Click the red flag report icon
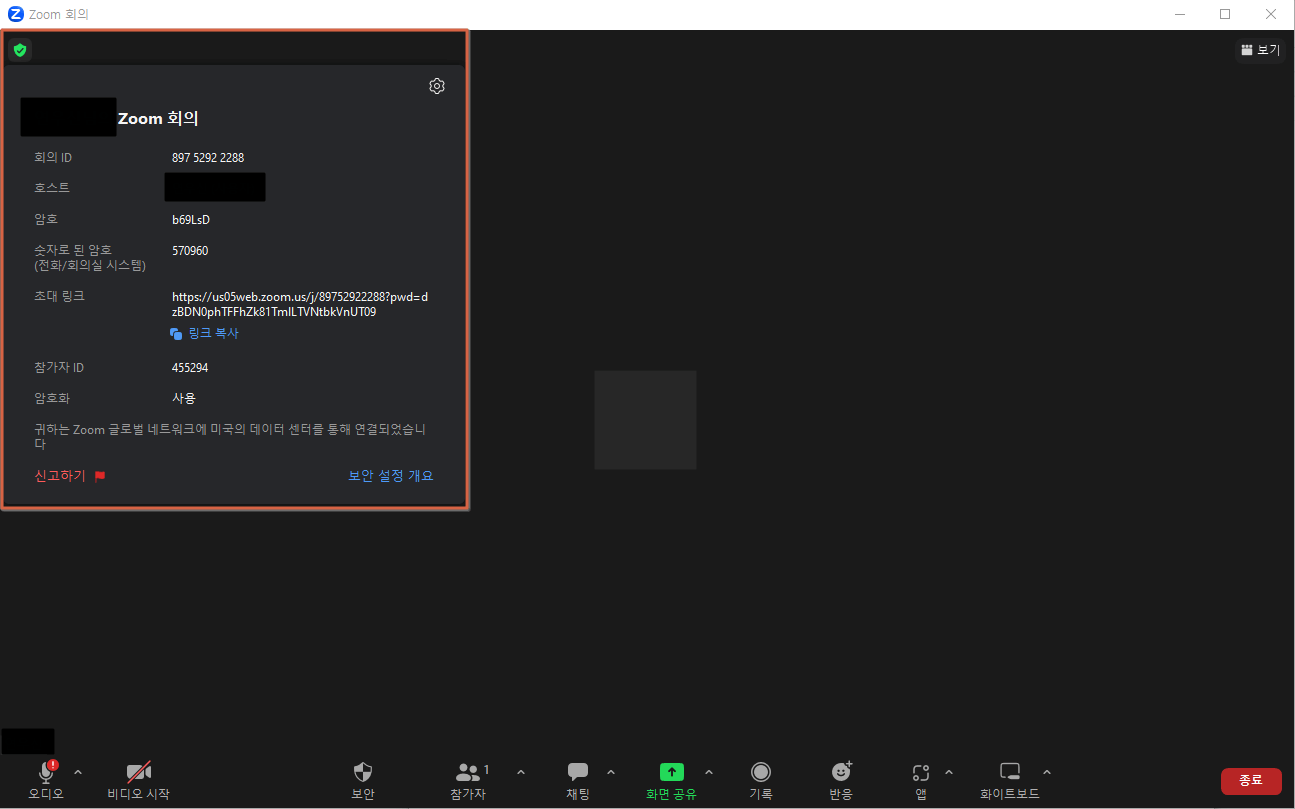 [x=100, y=476]
